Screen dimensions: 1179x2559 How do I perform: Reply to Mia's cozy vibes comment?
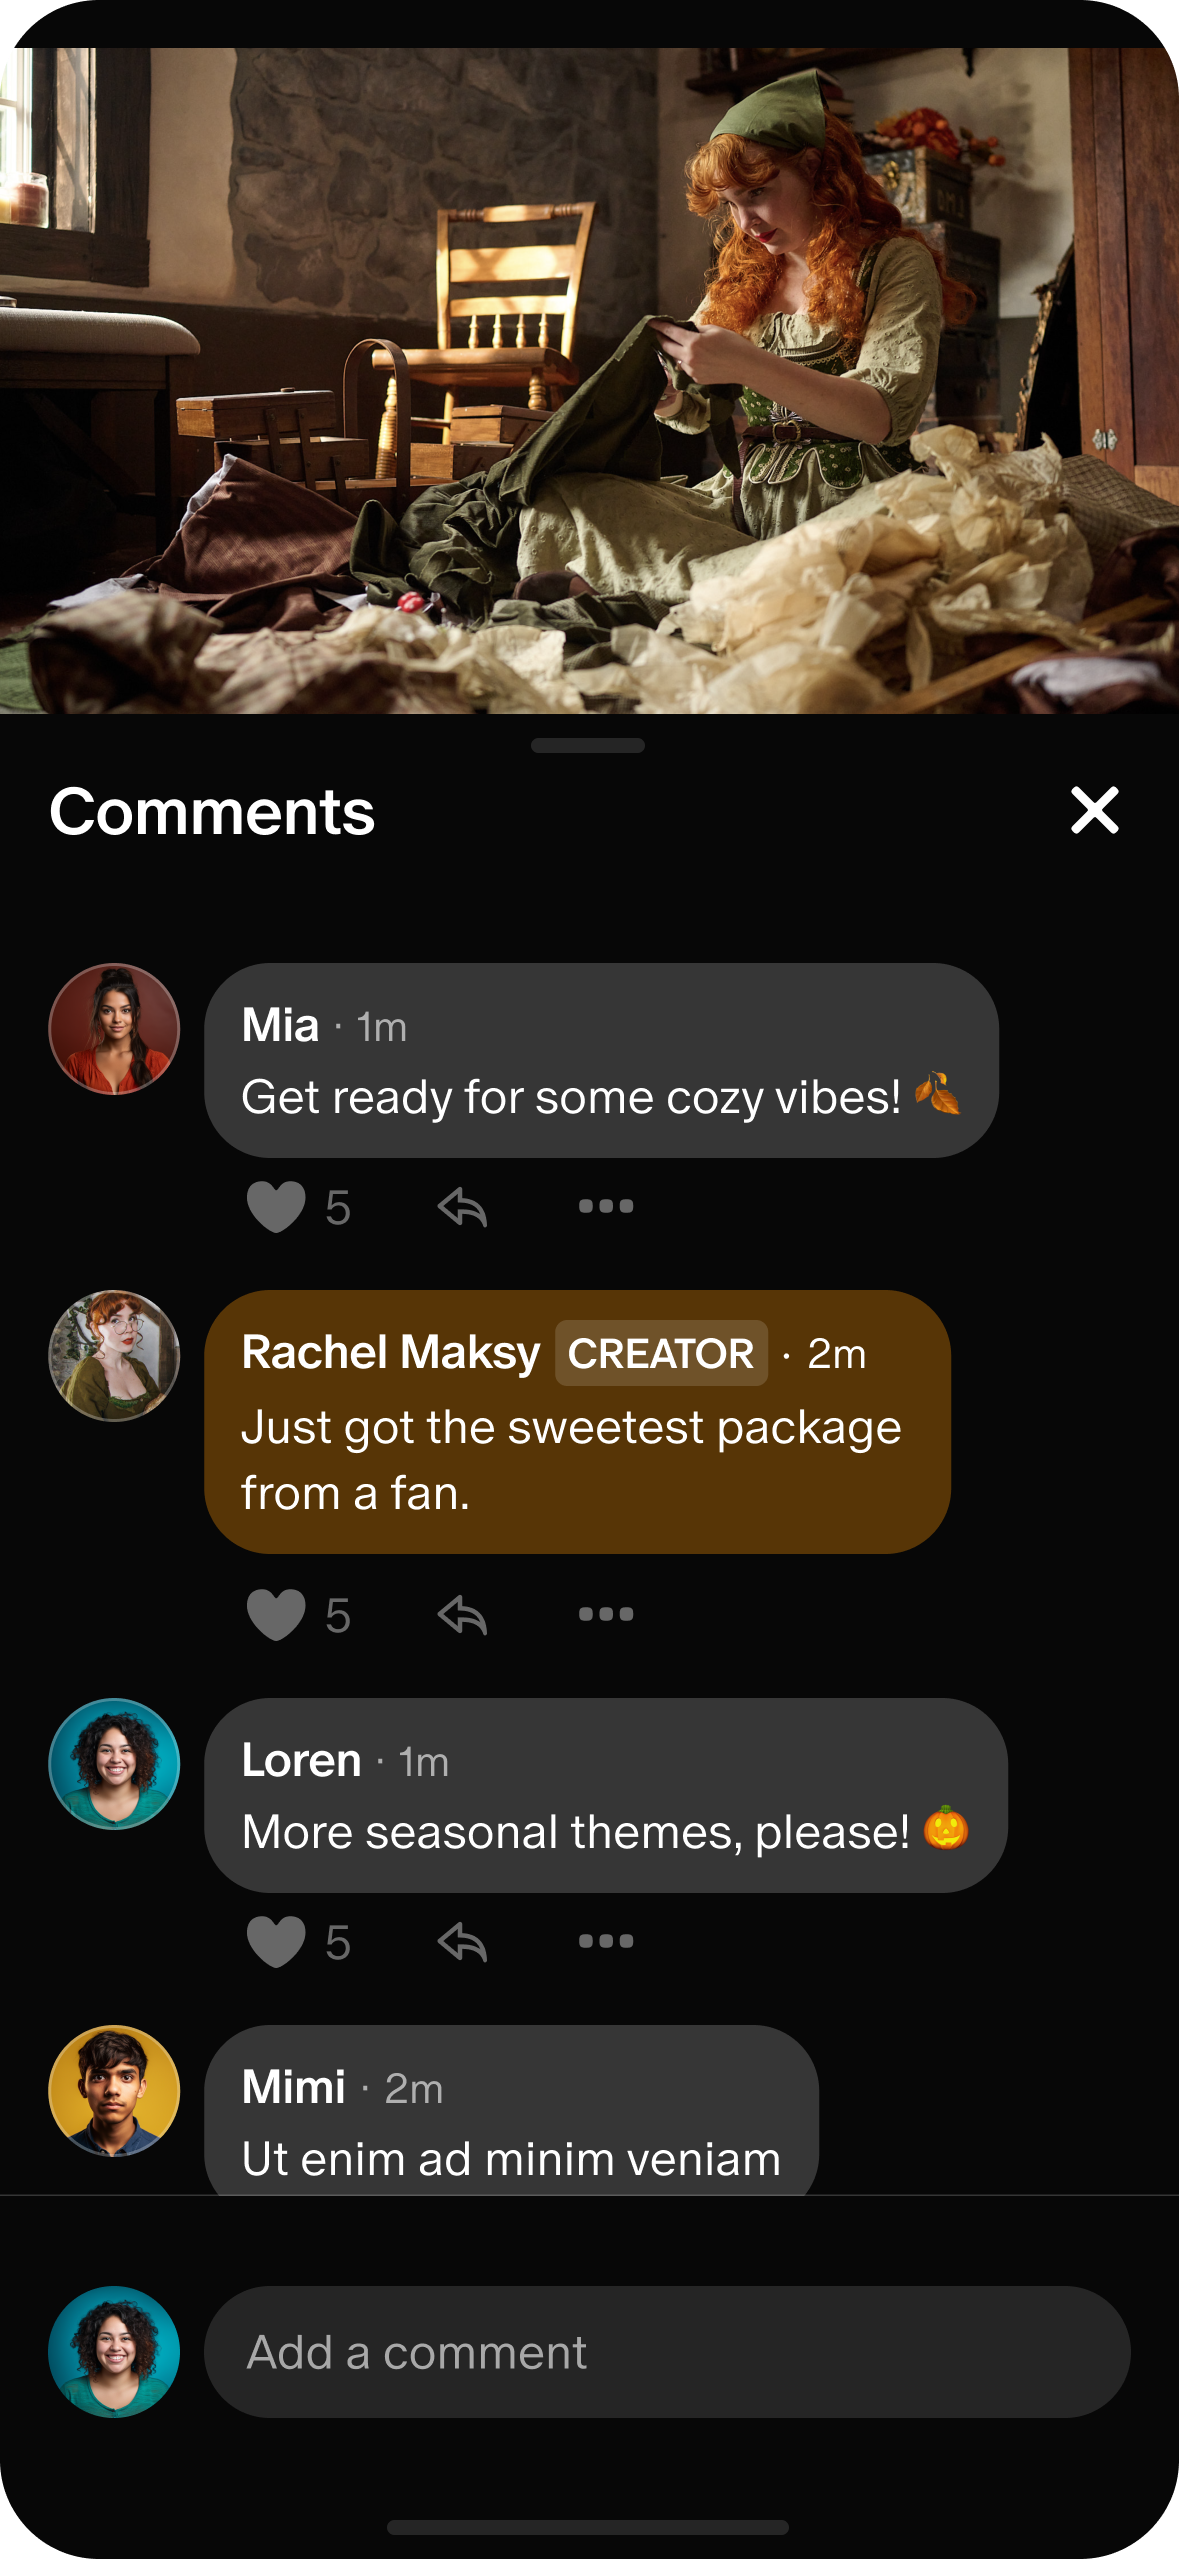point(462,1206)
